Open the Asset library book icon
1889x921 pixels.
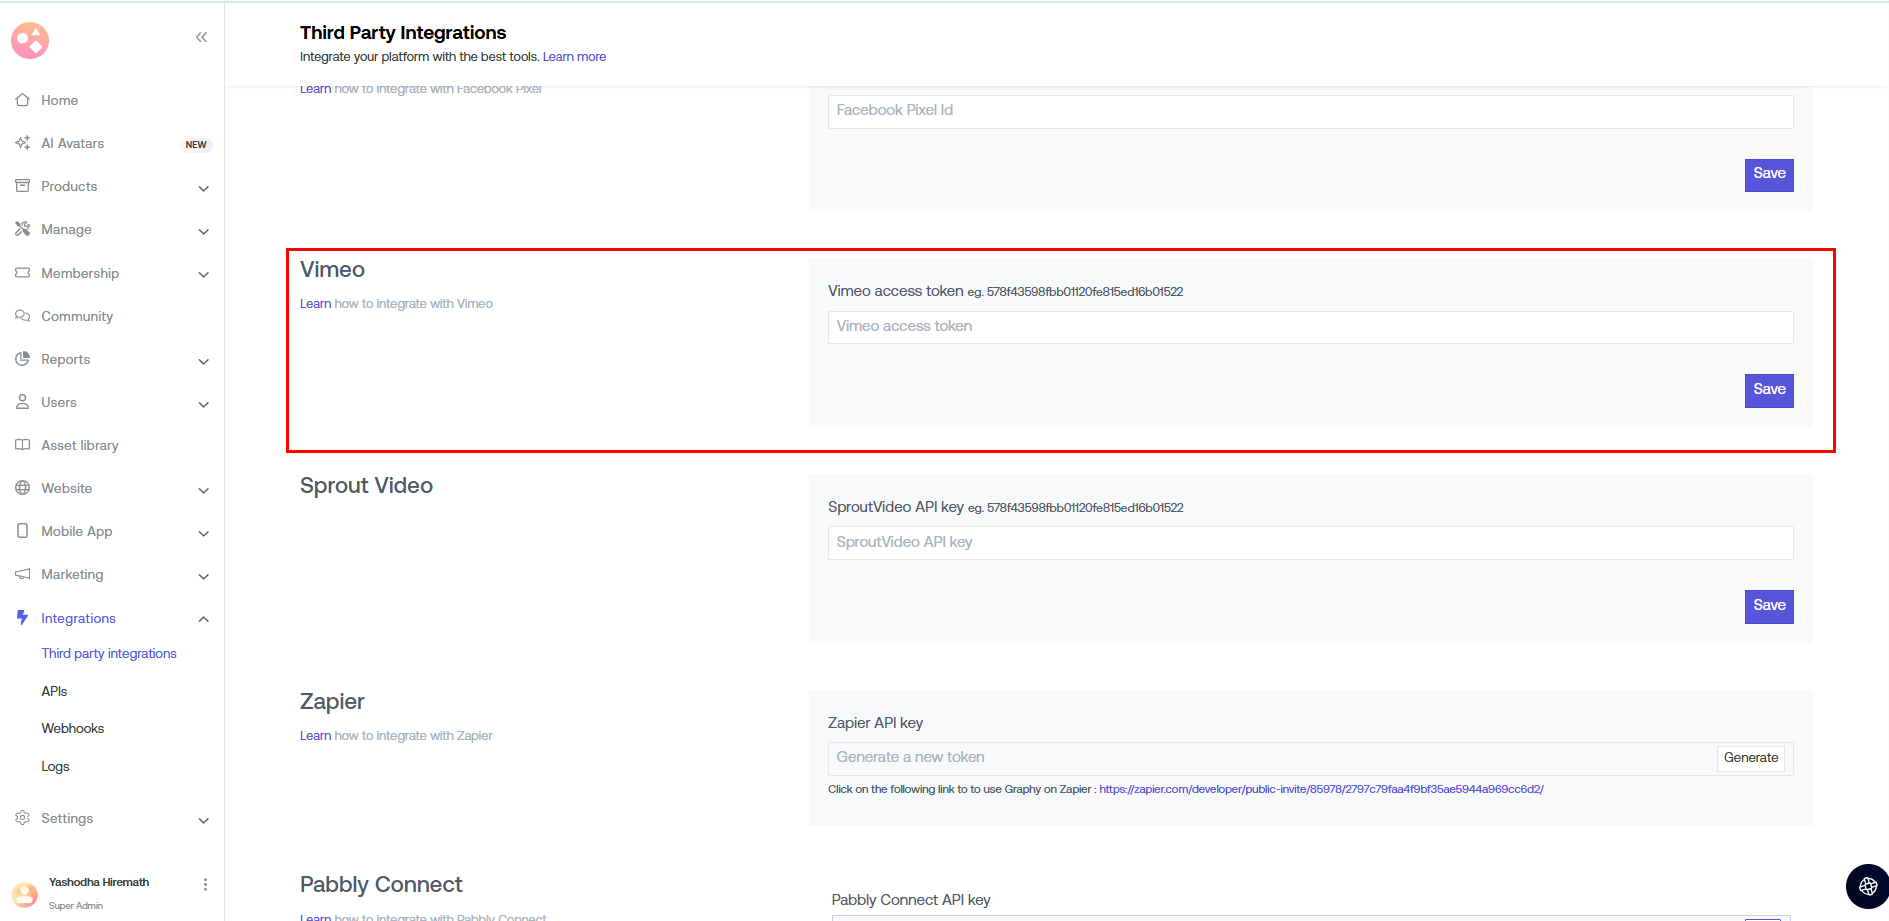click(22, 445)
